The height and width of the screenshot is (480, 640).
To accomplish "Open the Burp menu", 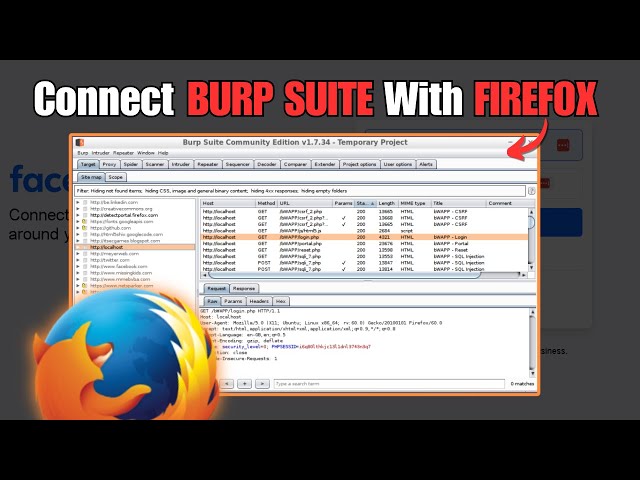I will point(83,153).
